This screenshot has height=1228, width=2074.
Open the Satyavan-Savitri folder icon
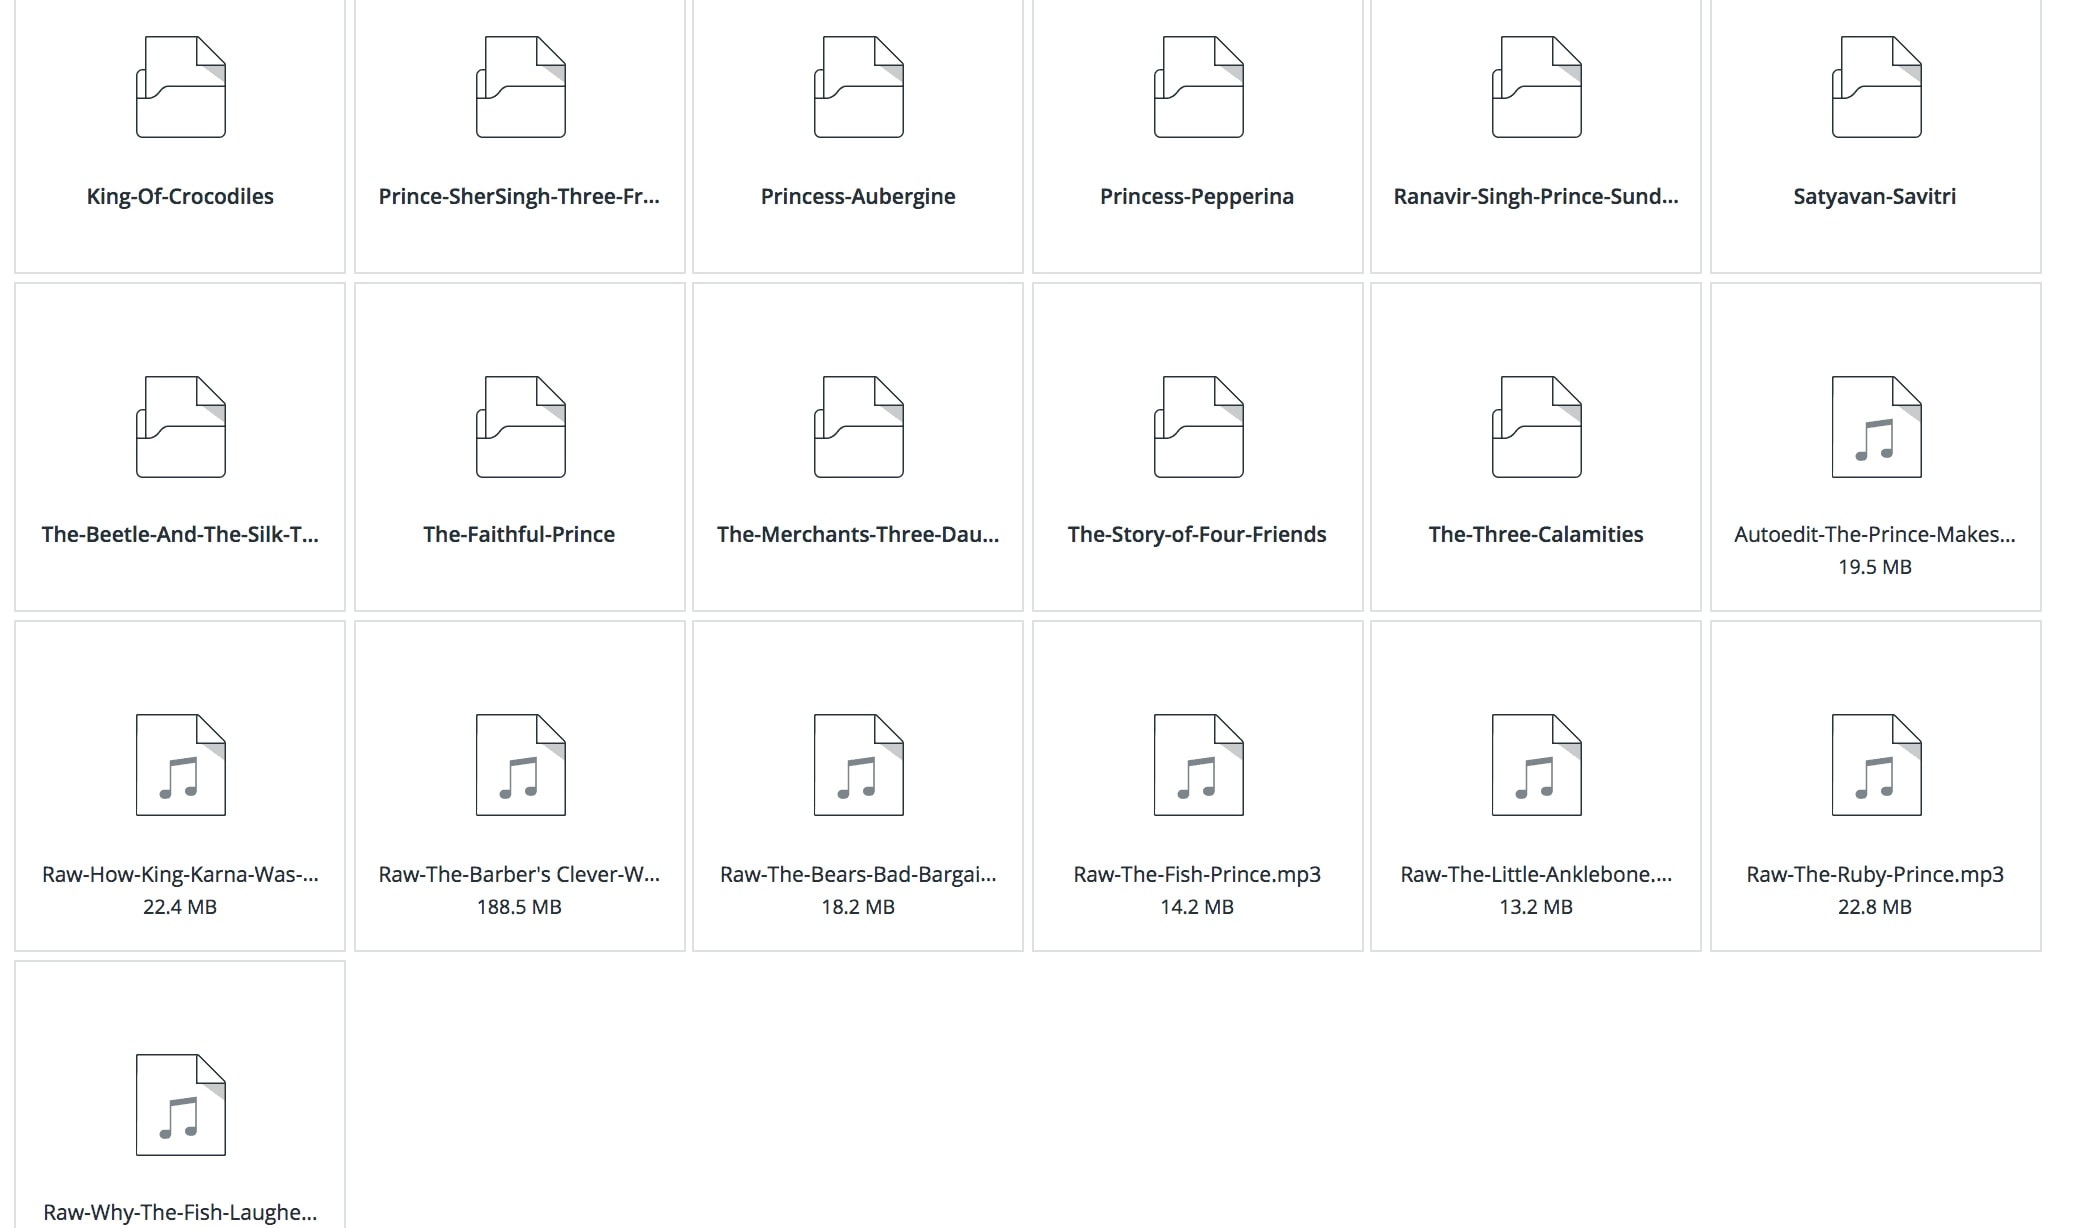pyautogui.click(x=1876, y=87)
